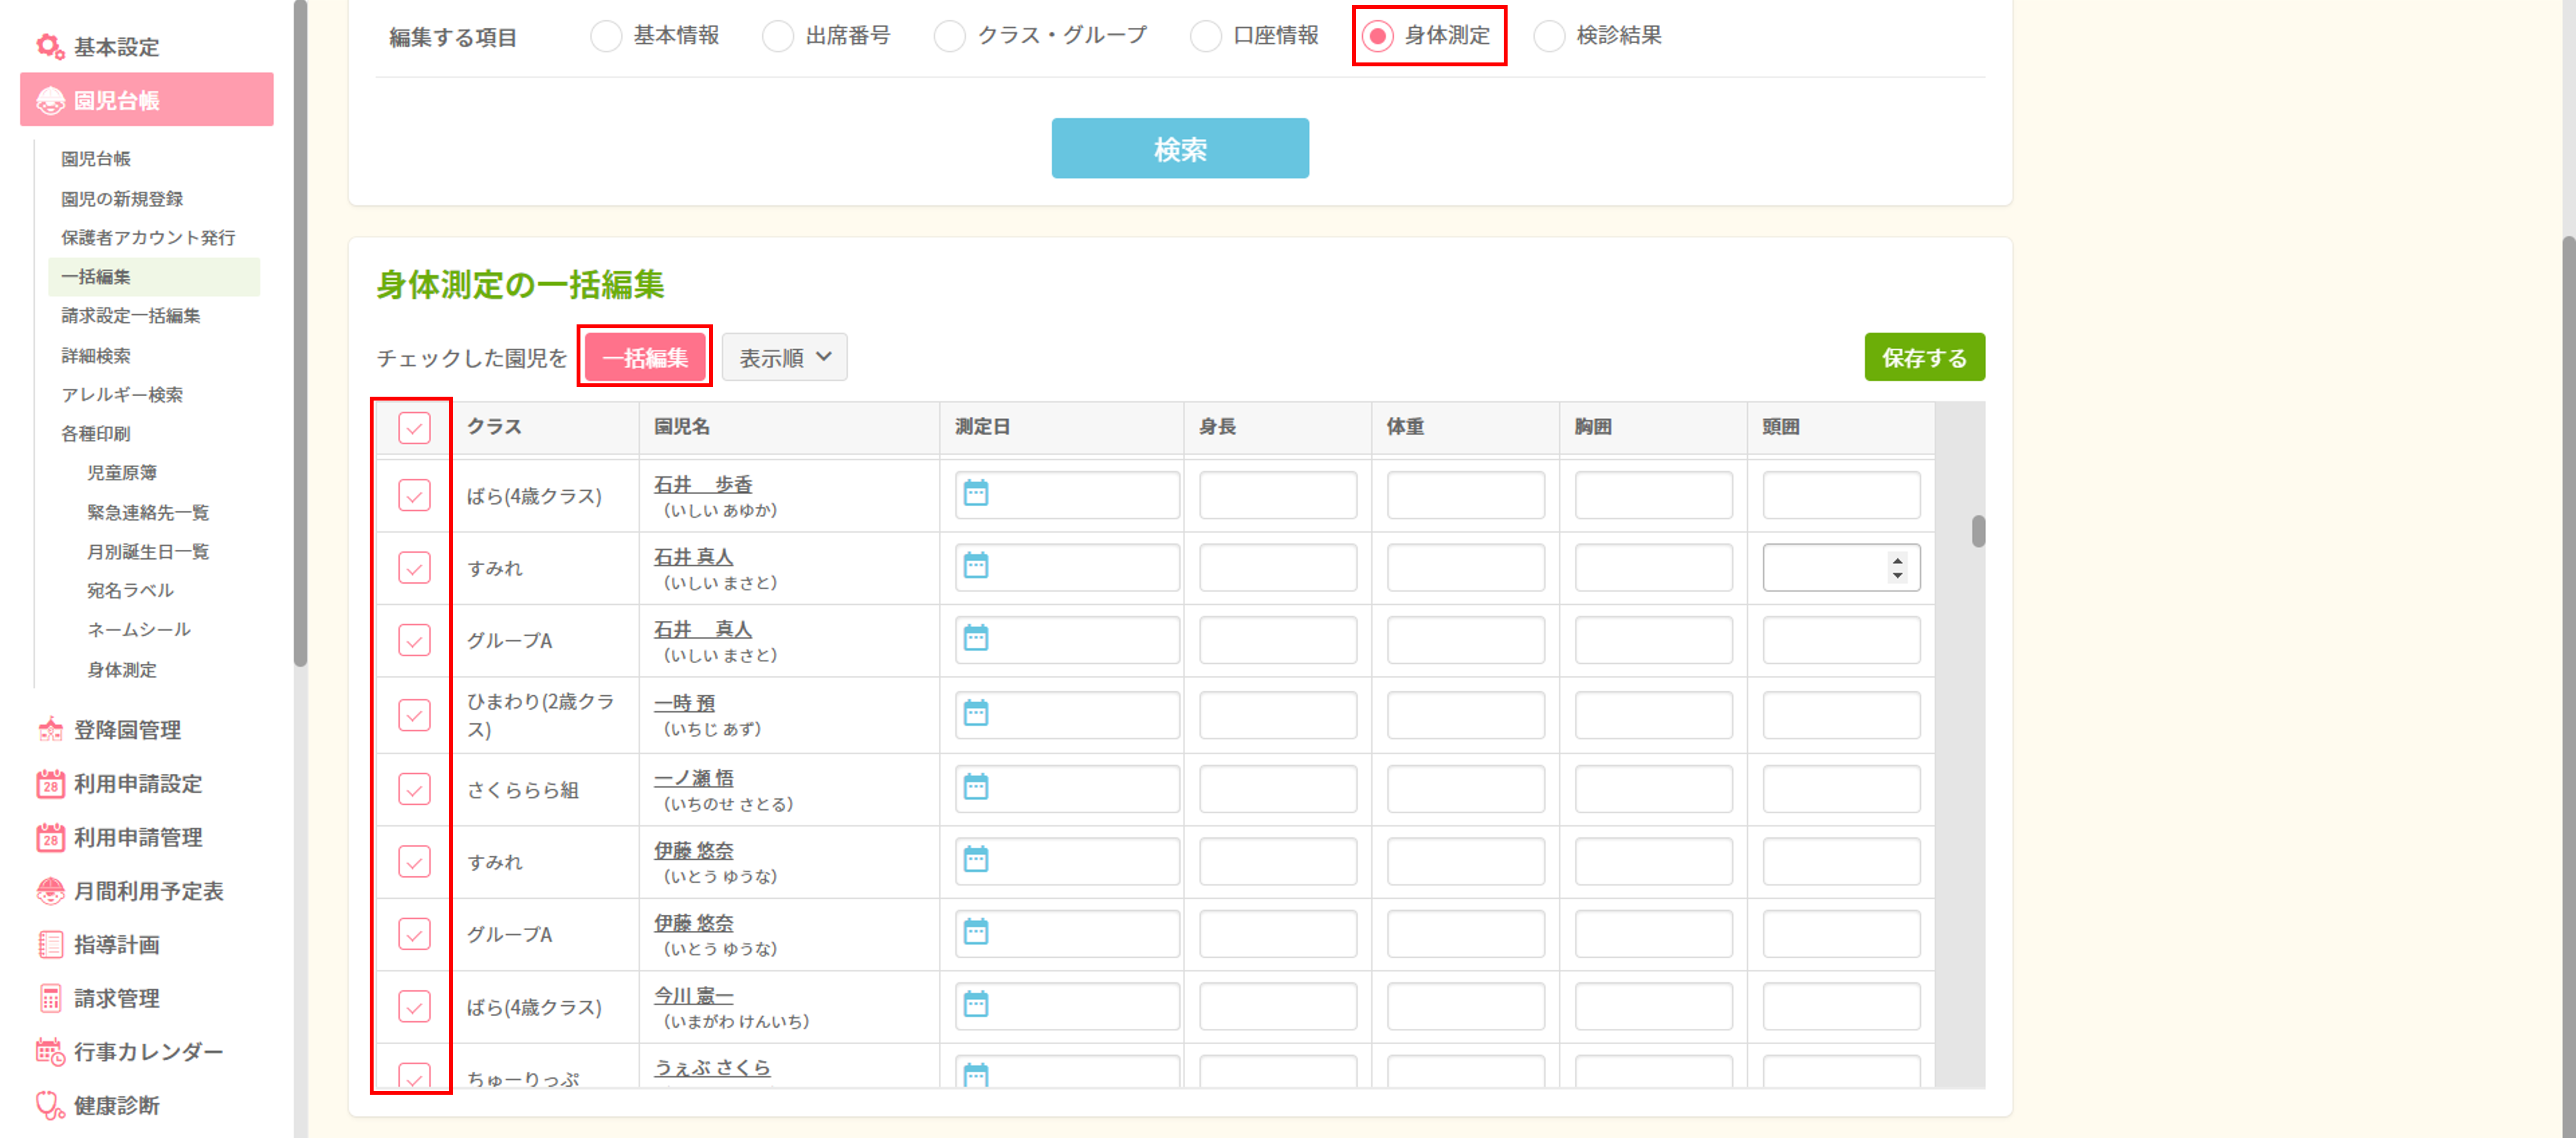Image resolution: width=2576 pixels, height=1138 pixels.
Task: Open calendar icon in 一ノ瀬 悟 row
Action: point(976,787)
